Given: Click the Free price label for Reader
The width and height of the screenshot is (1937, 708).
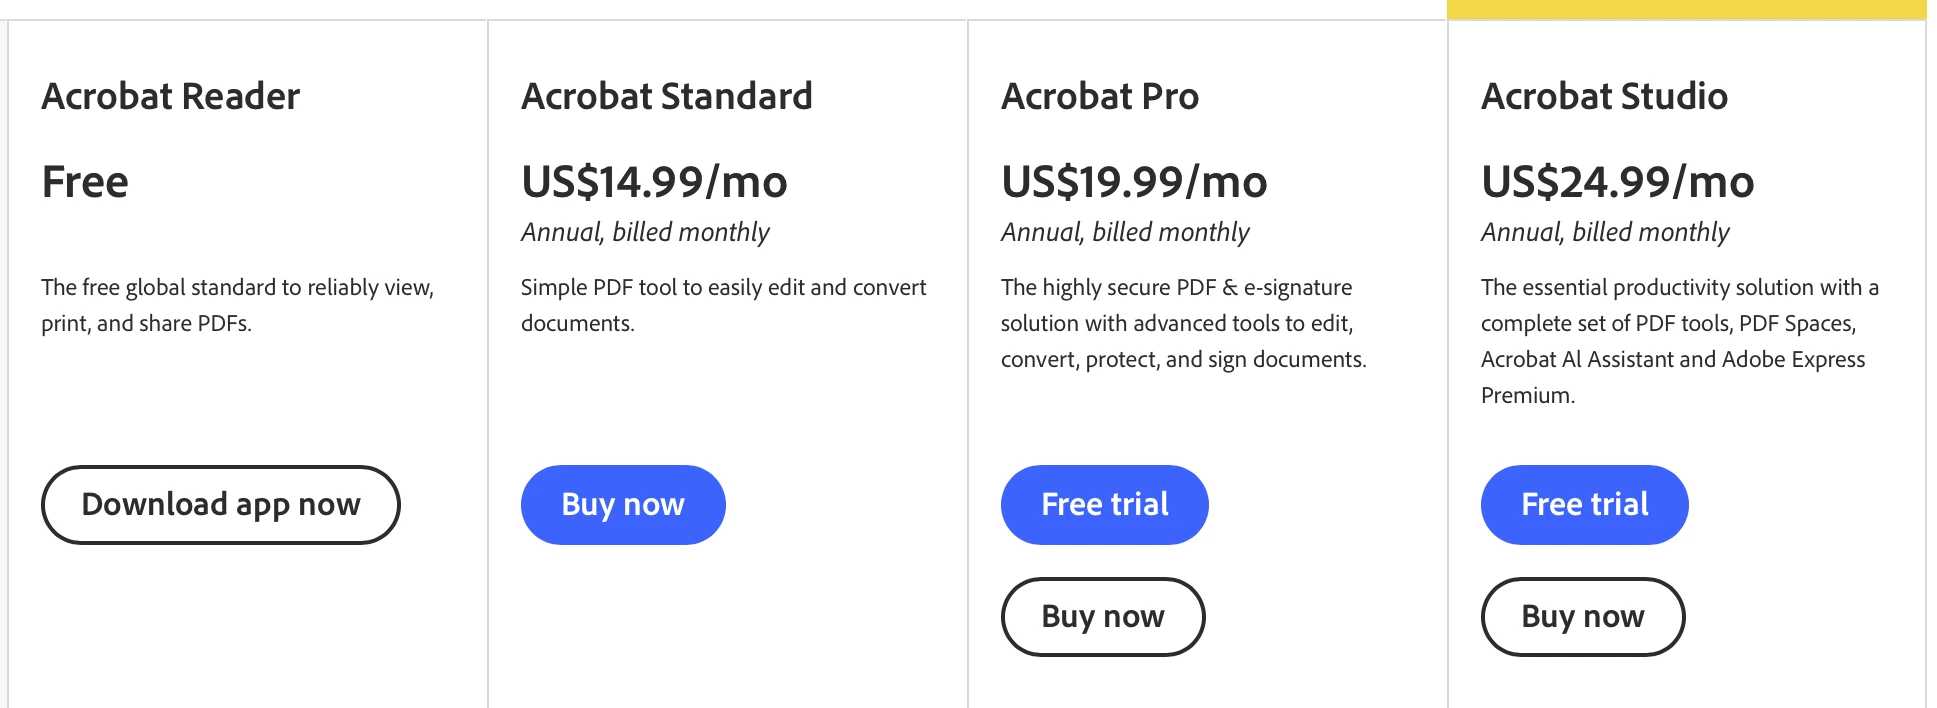Looking at the screenshot, I should pyautogui.click(x=85, y=182).
